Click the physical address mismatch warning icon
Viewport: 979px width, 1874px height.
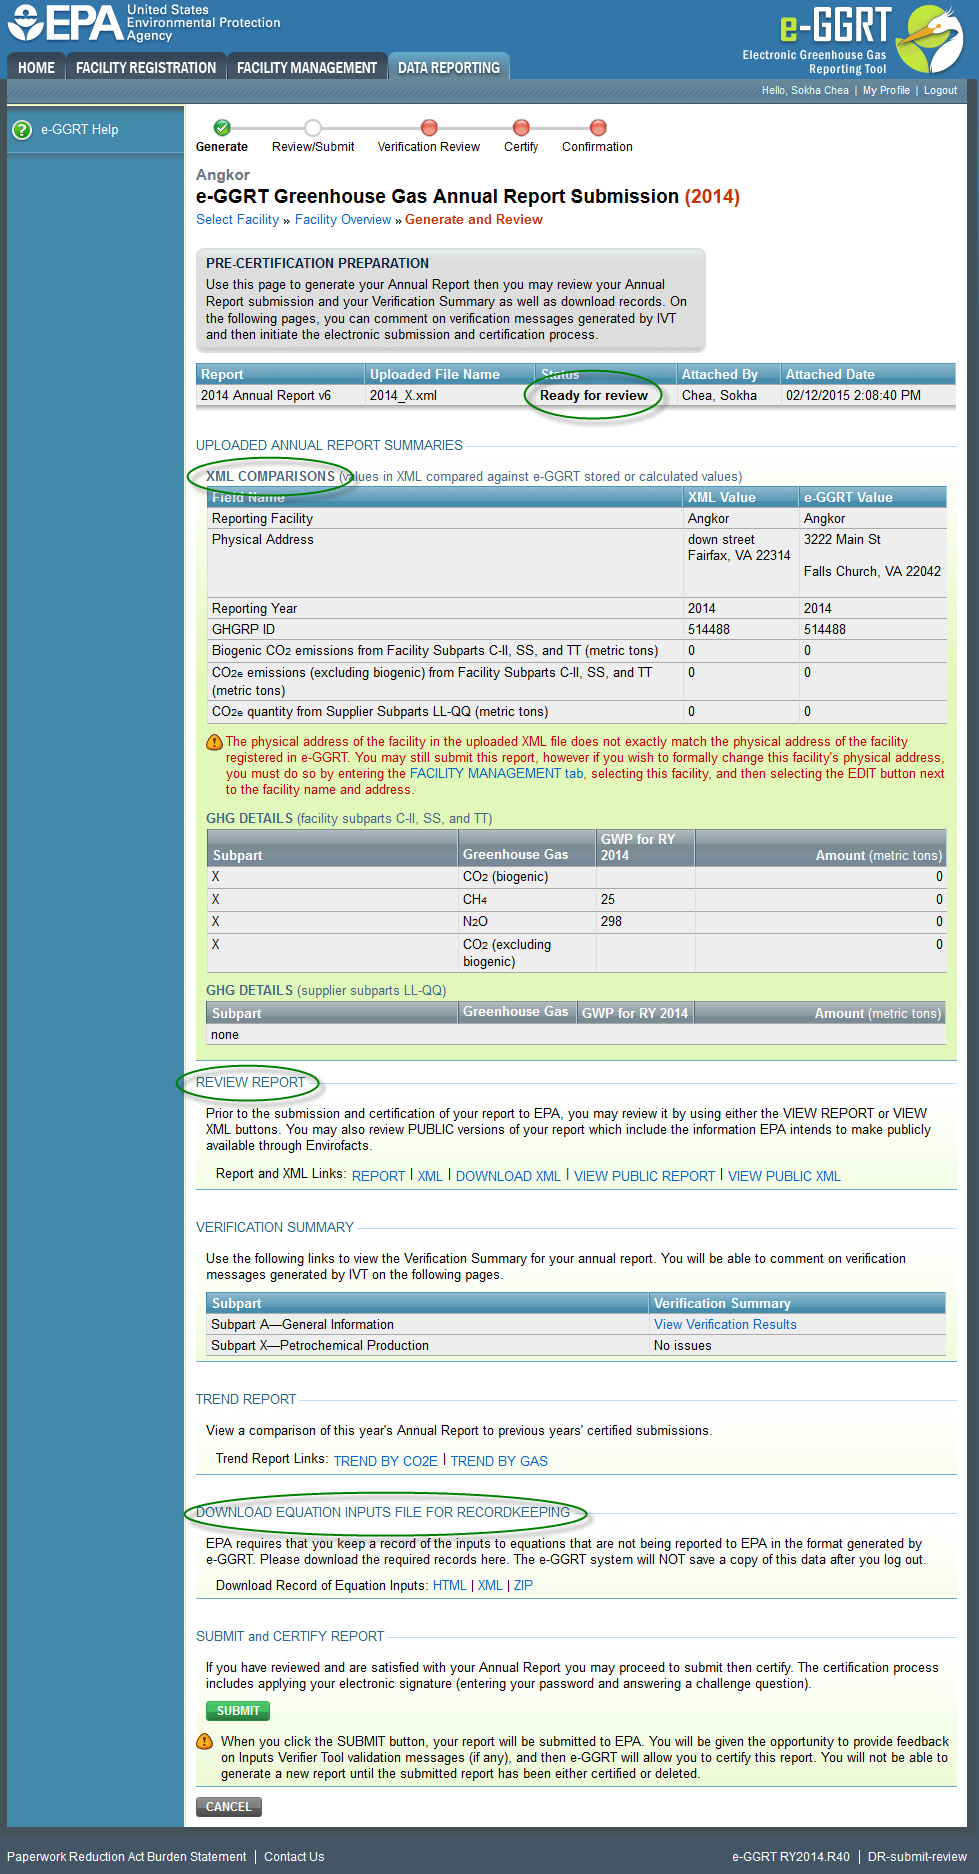[214, 742]
